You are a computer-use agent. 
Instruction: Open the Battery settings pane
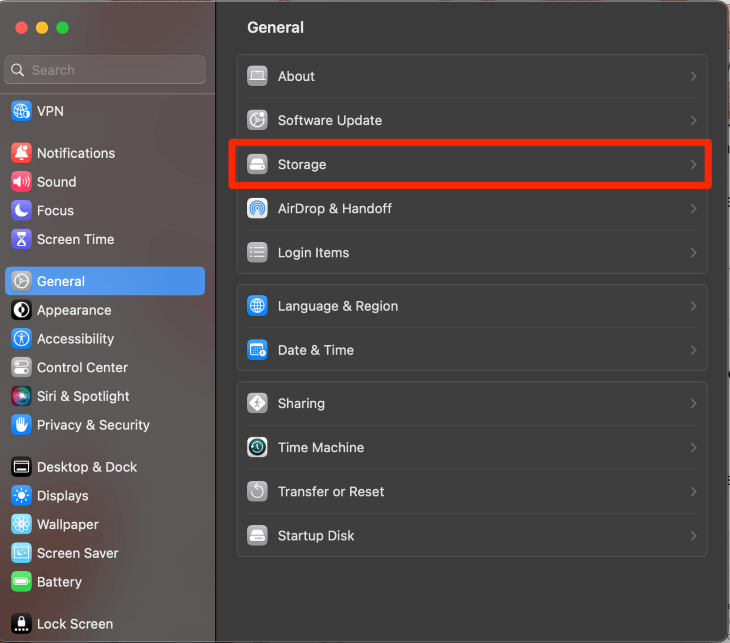(59, 581)
